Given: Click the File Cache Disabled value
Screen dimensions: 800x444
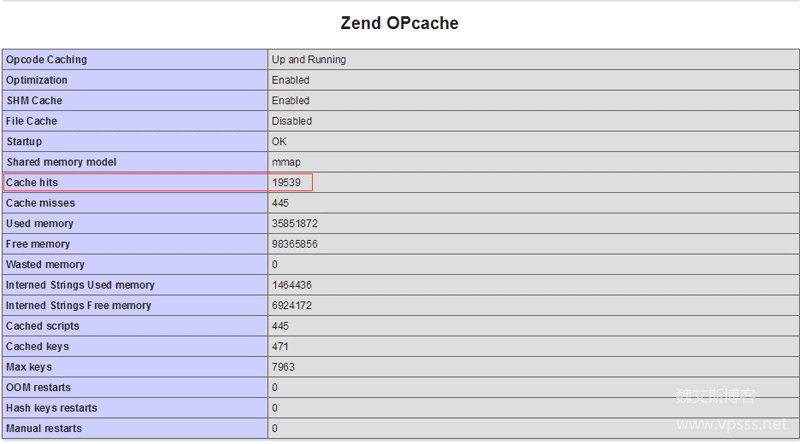Looking at the screenshot, I should [292, 121].
